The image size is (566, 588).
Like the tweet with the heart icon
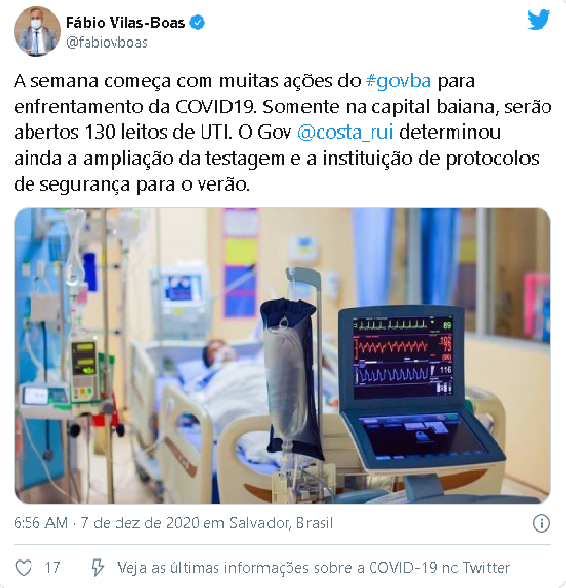click(x=24, y=567)
